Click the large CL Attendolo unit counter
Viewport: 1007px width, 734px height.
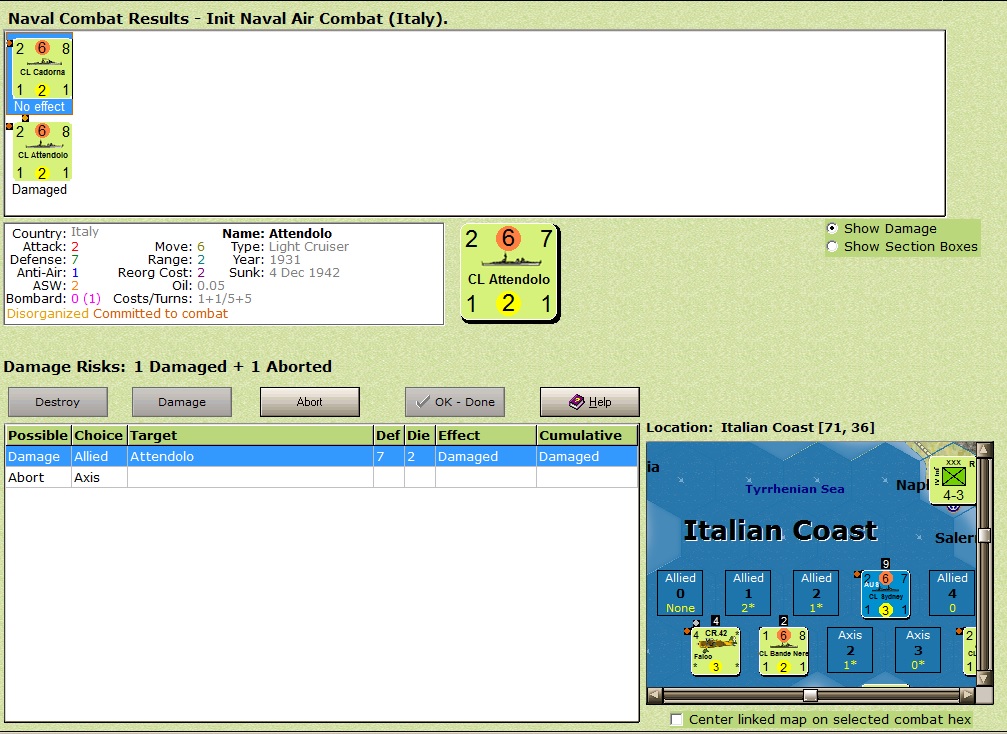click(510, 272)
